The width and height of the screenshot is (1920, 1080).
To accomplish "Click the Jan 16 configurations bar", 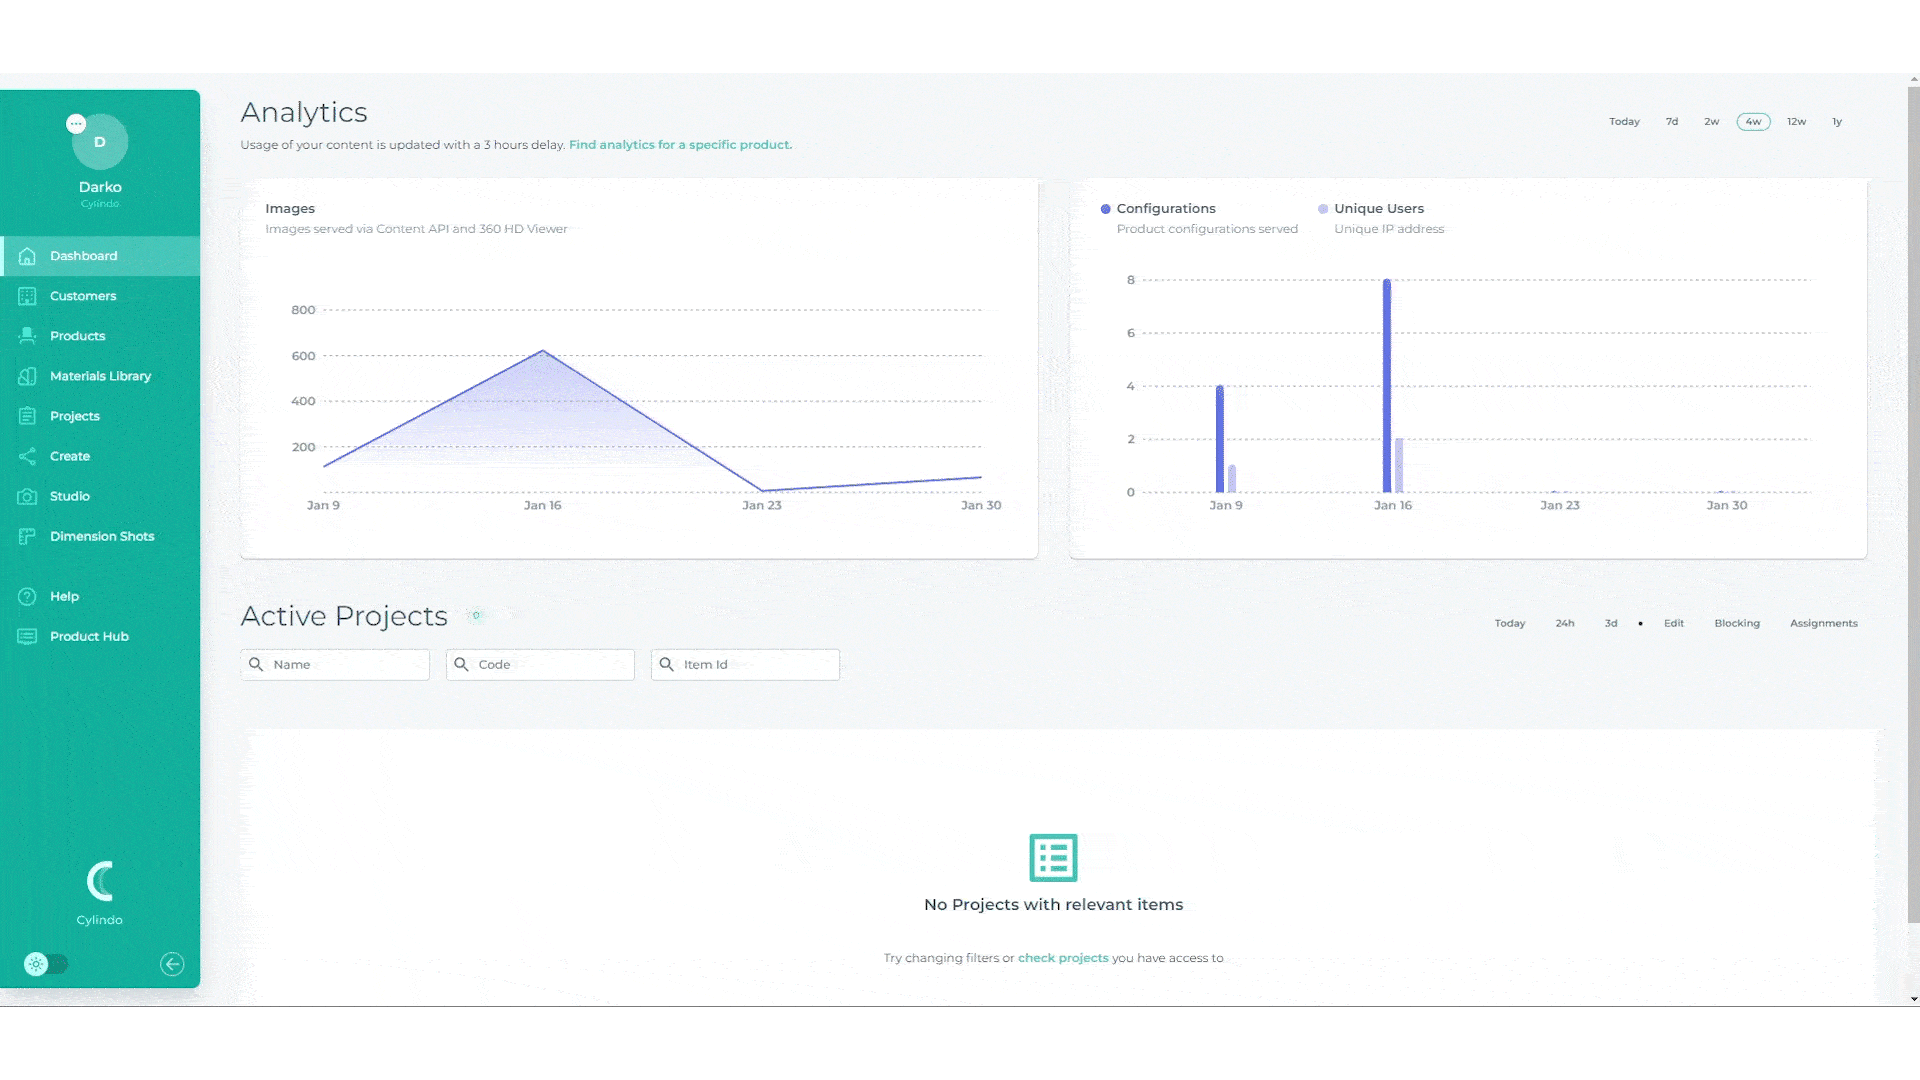I will [1387, 386].
